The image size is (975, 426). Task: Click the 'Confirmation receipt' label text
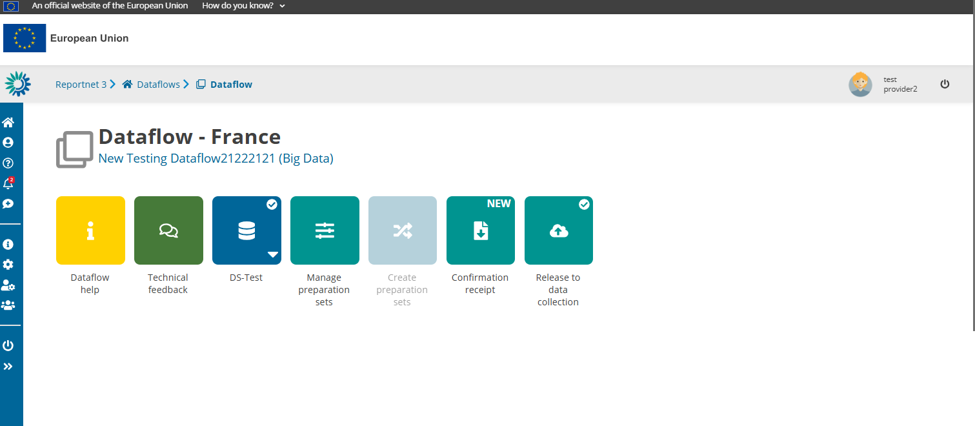point(480,284)
